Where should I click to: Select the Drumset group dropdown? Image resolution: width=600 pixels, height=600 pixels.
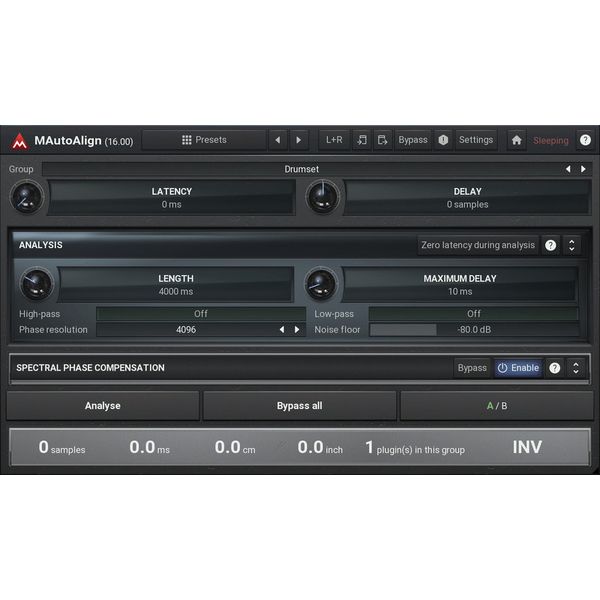pos(300,169)
